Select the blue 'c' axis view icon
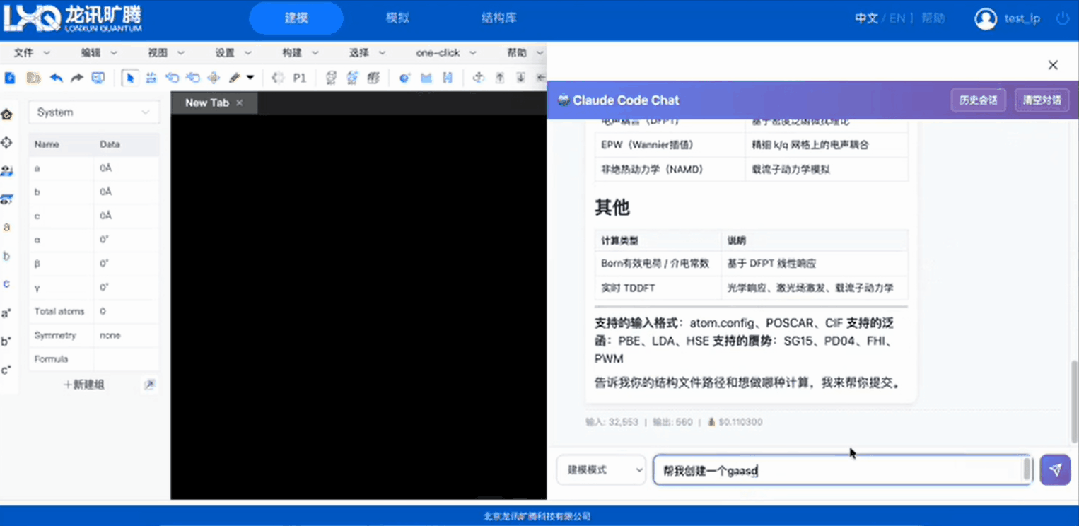Screen dimensions: 1079x526 pos(7,283)
